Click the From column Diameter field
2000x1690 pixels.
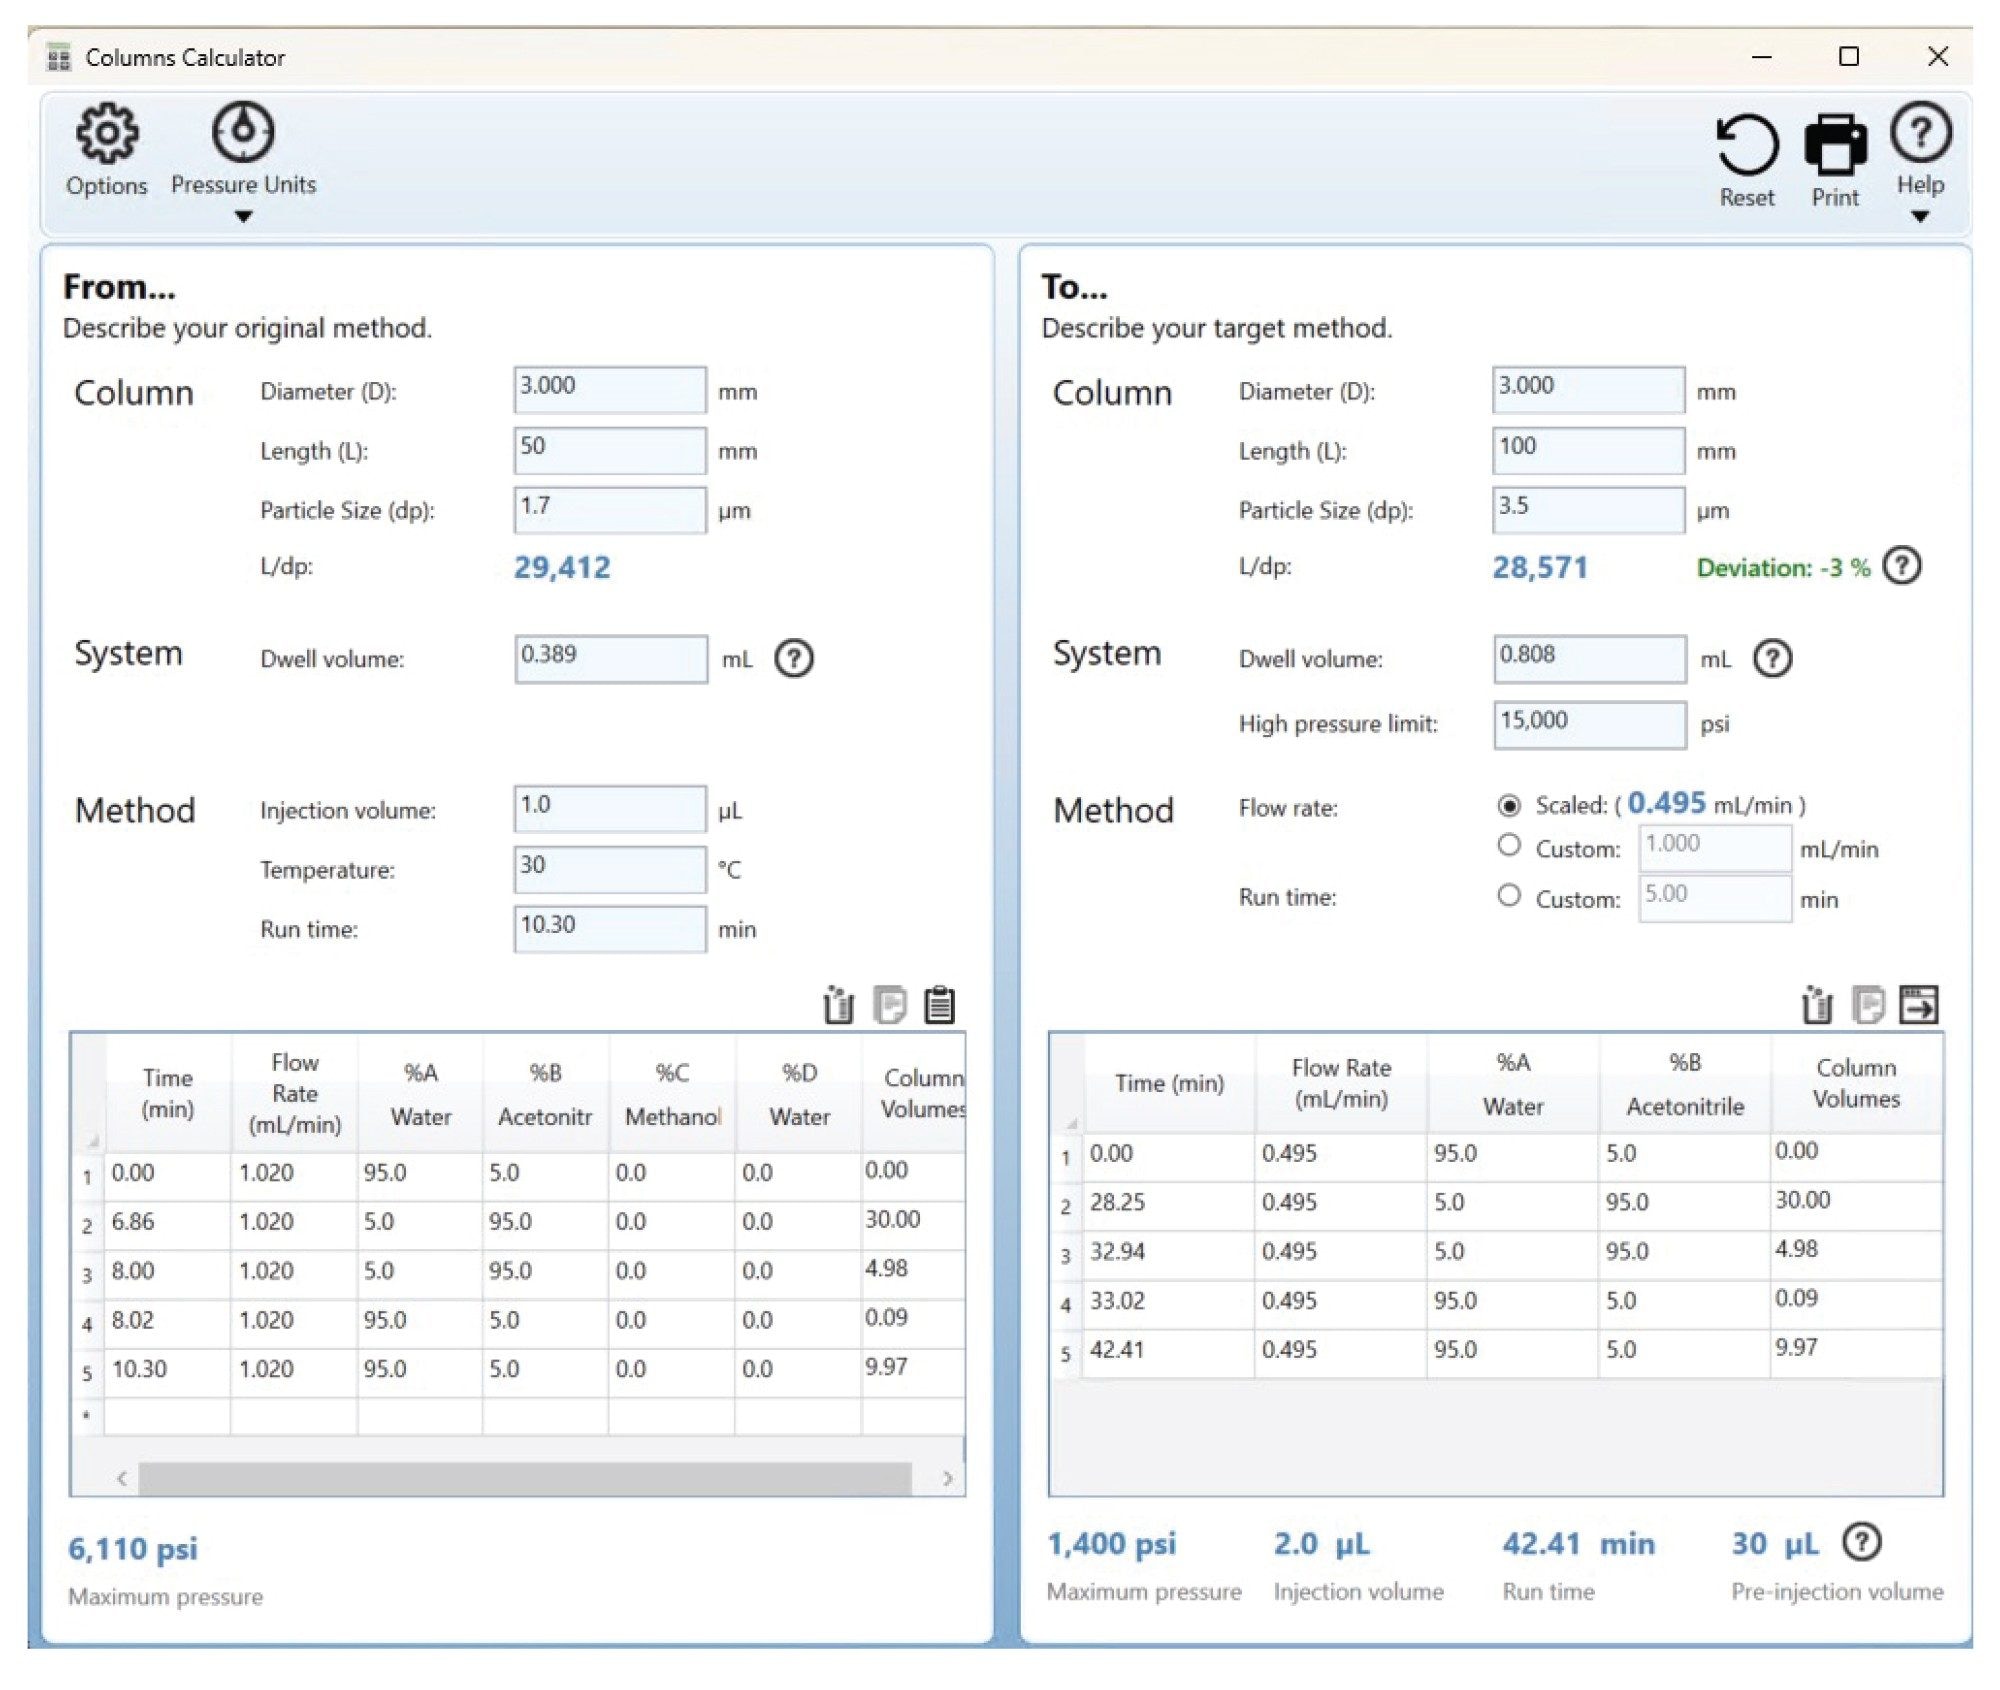coord(610,390)
